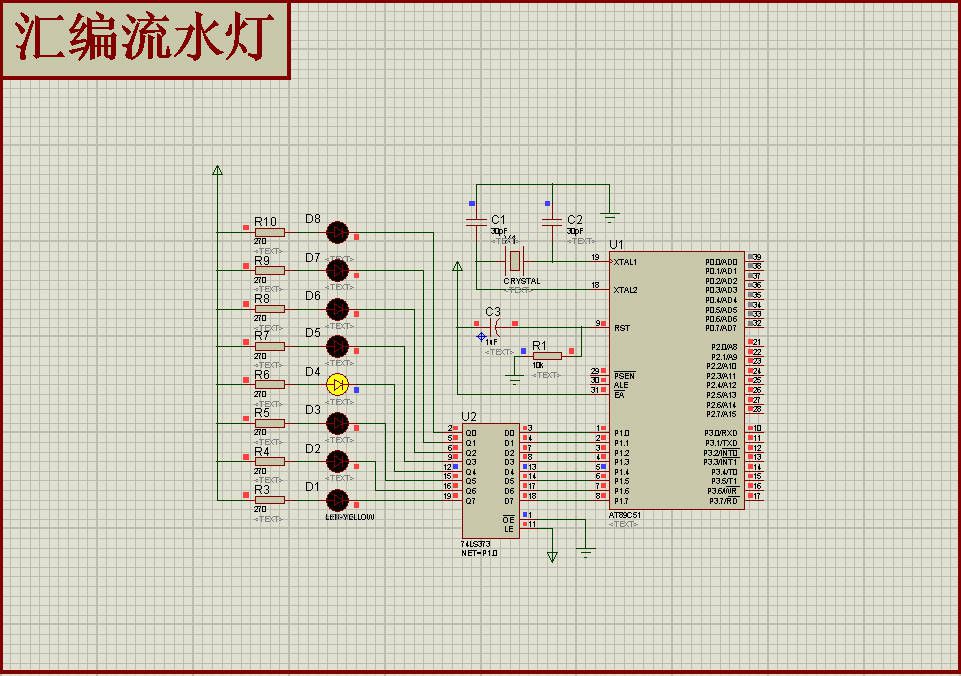The image size is (961, 676).
Task: Click the LED symbol D7
Action: coord(337,271)
